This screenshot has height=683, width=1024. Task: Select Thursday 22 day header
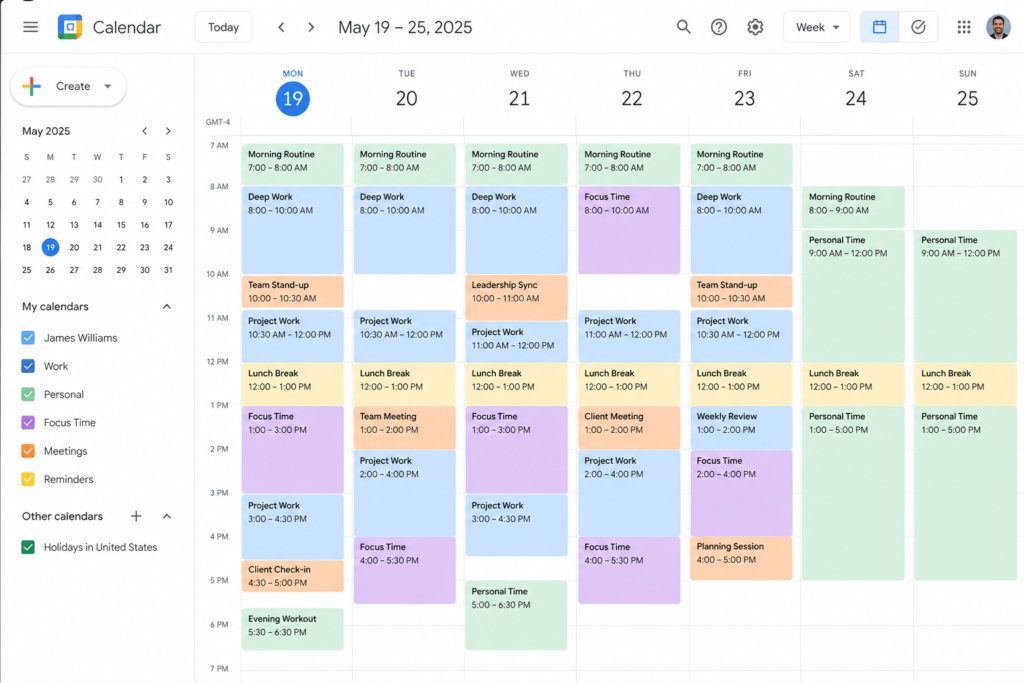[x=632, y=99]
